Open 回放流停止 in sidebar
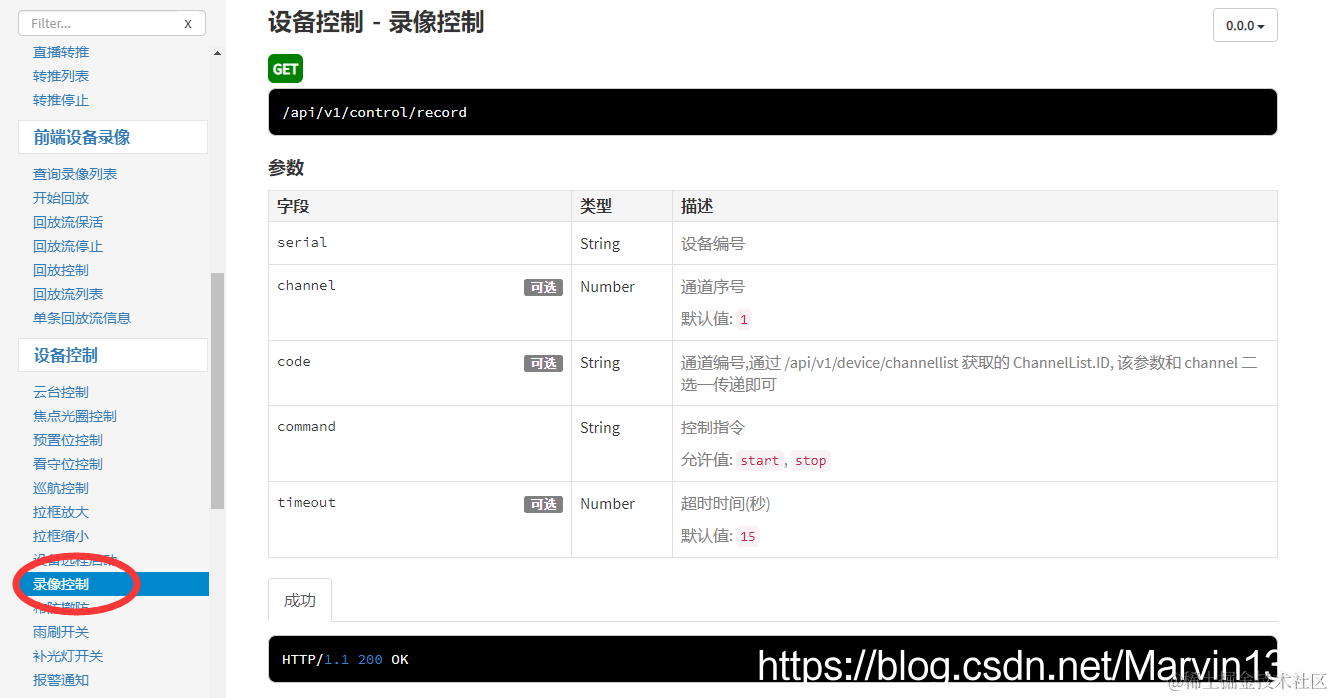 (x=68, y=246)
